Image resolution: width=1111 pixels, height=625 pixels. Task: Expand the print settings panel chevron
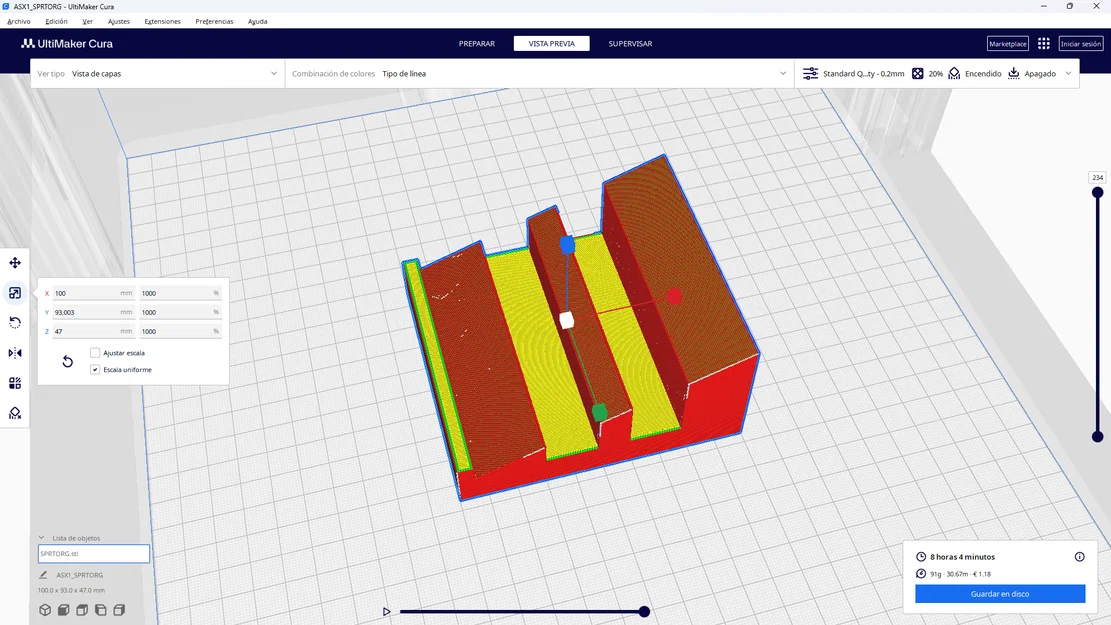point(1067,73)
